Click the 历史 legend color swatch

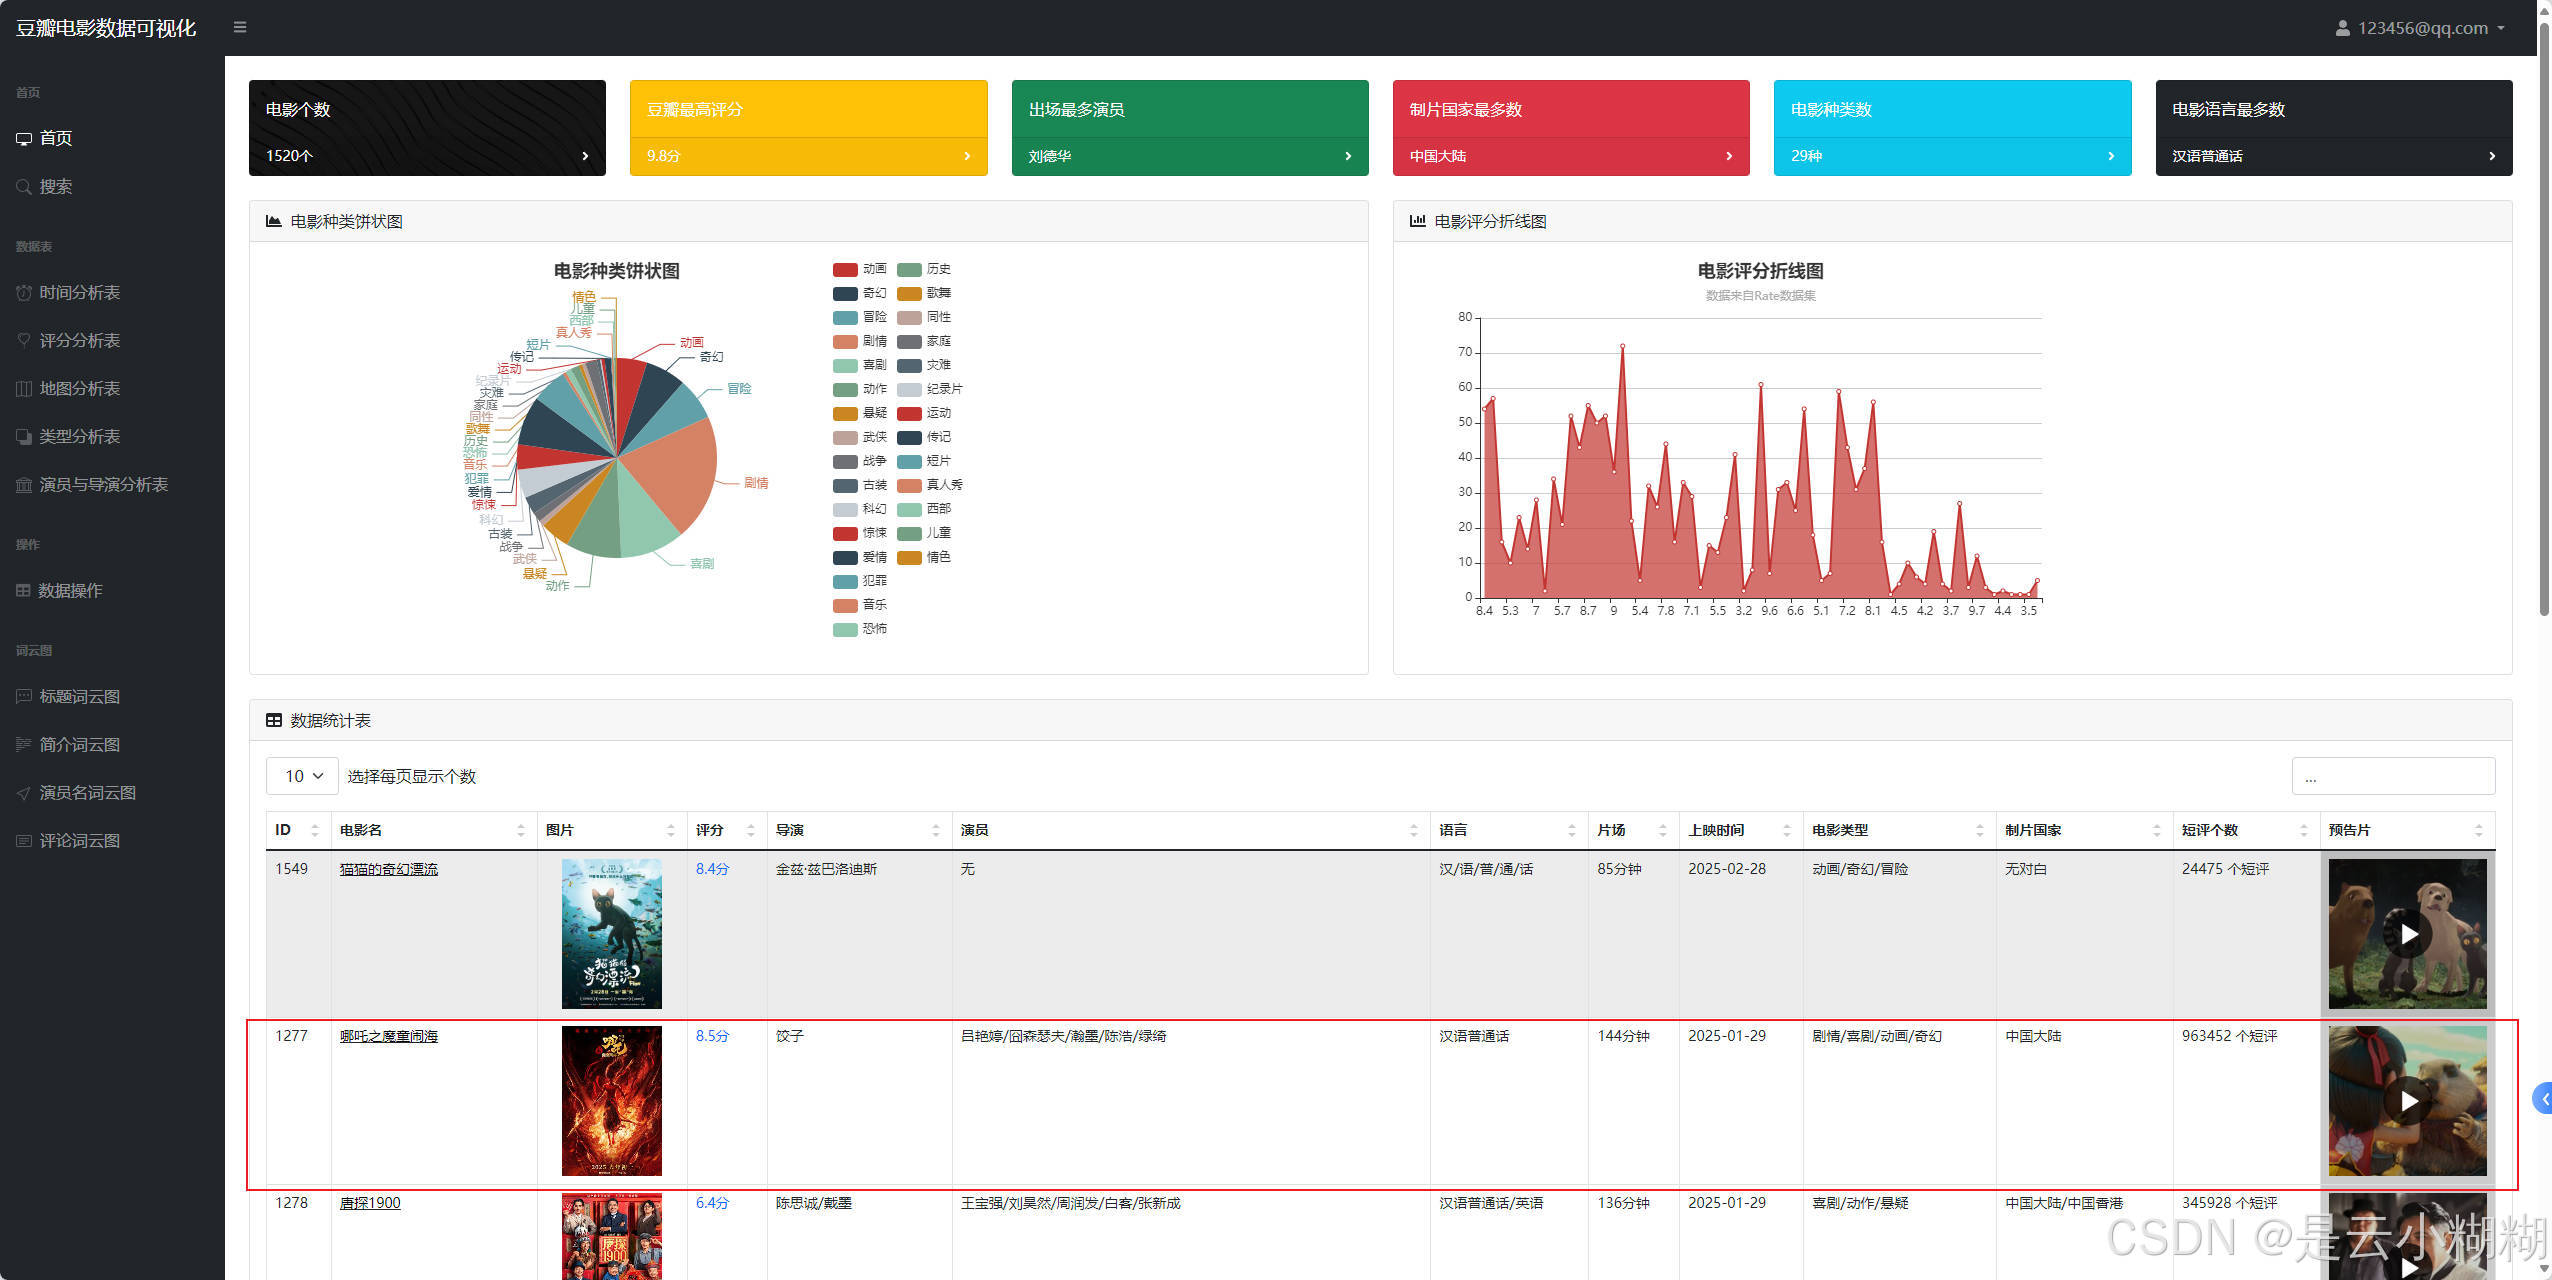click(x=909, y=270)
